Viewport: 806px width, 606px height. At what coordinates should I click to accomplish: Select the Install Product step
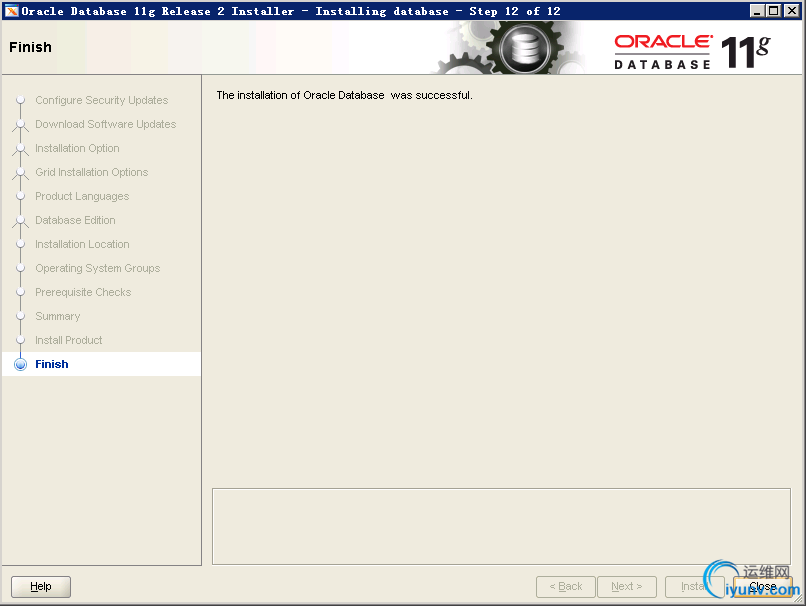pos(68,340)
